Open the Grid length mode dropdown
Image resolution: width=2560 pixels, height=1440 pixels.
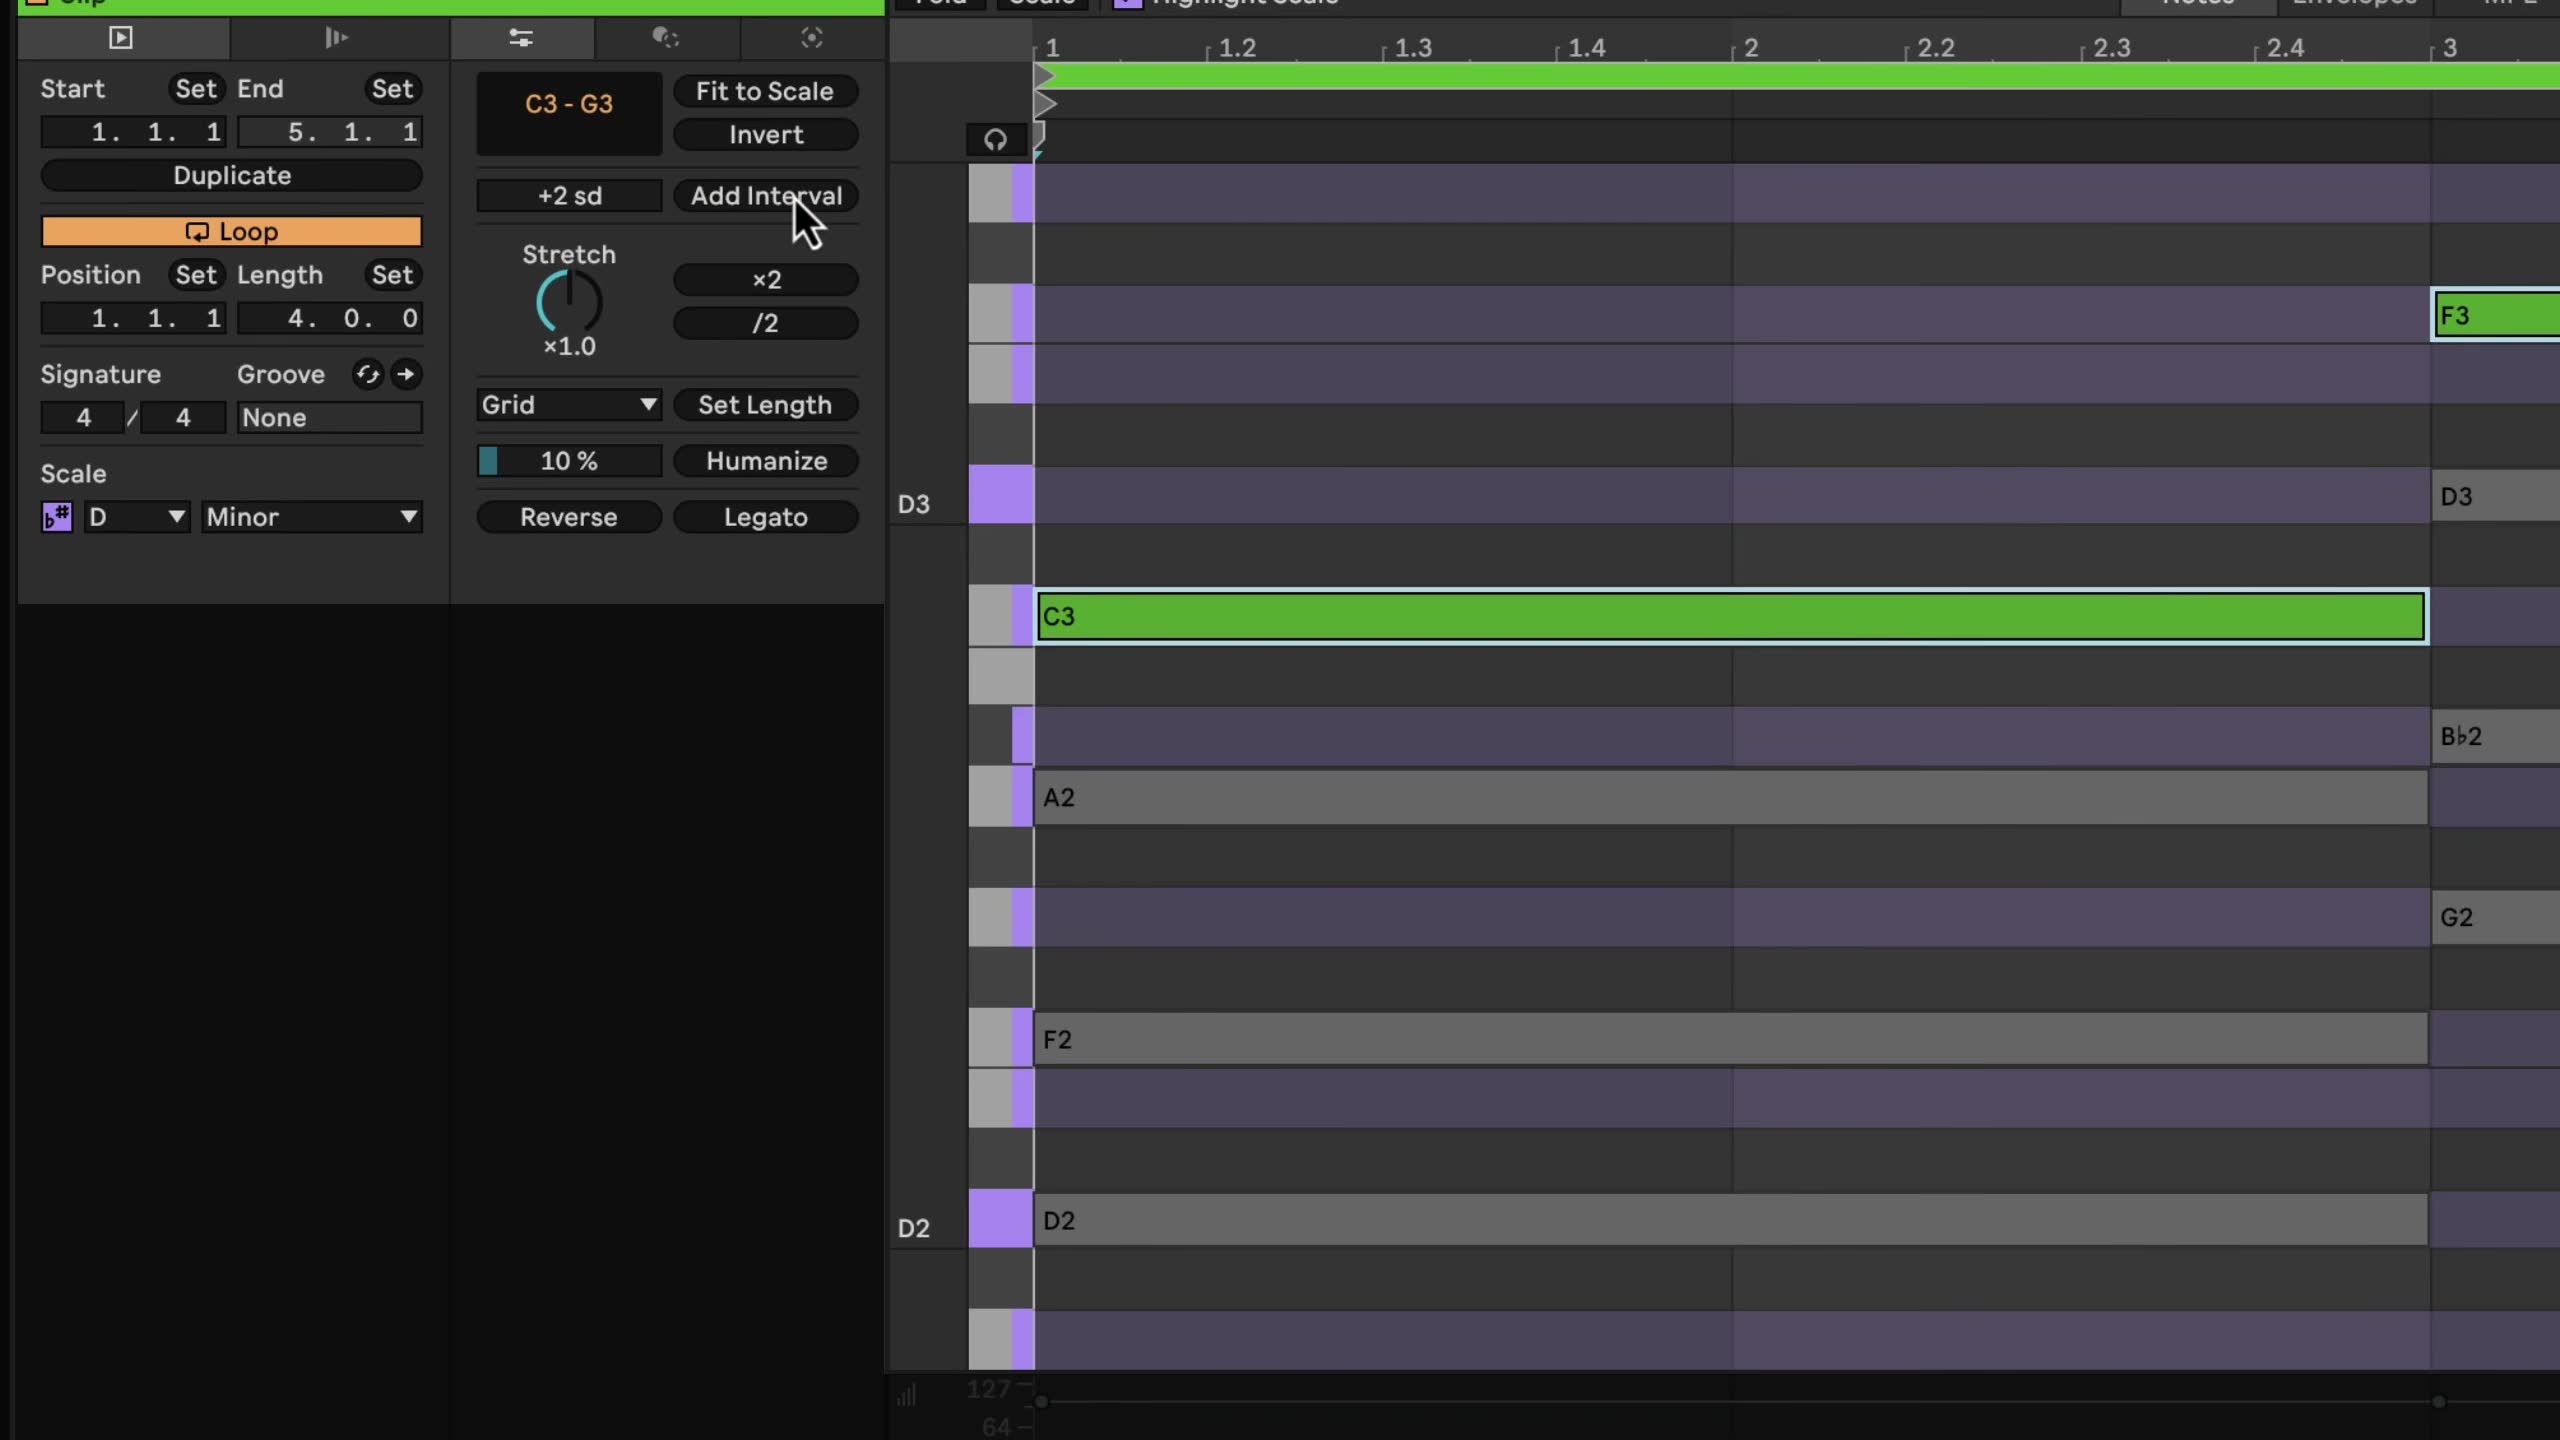(569, 405)
